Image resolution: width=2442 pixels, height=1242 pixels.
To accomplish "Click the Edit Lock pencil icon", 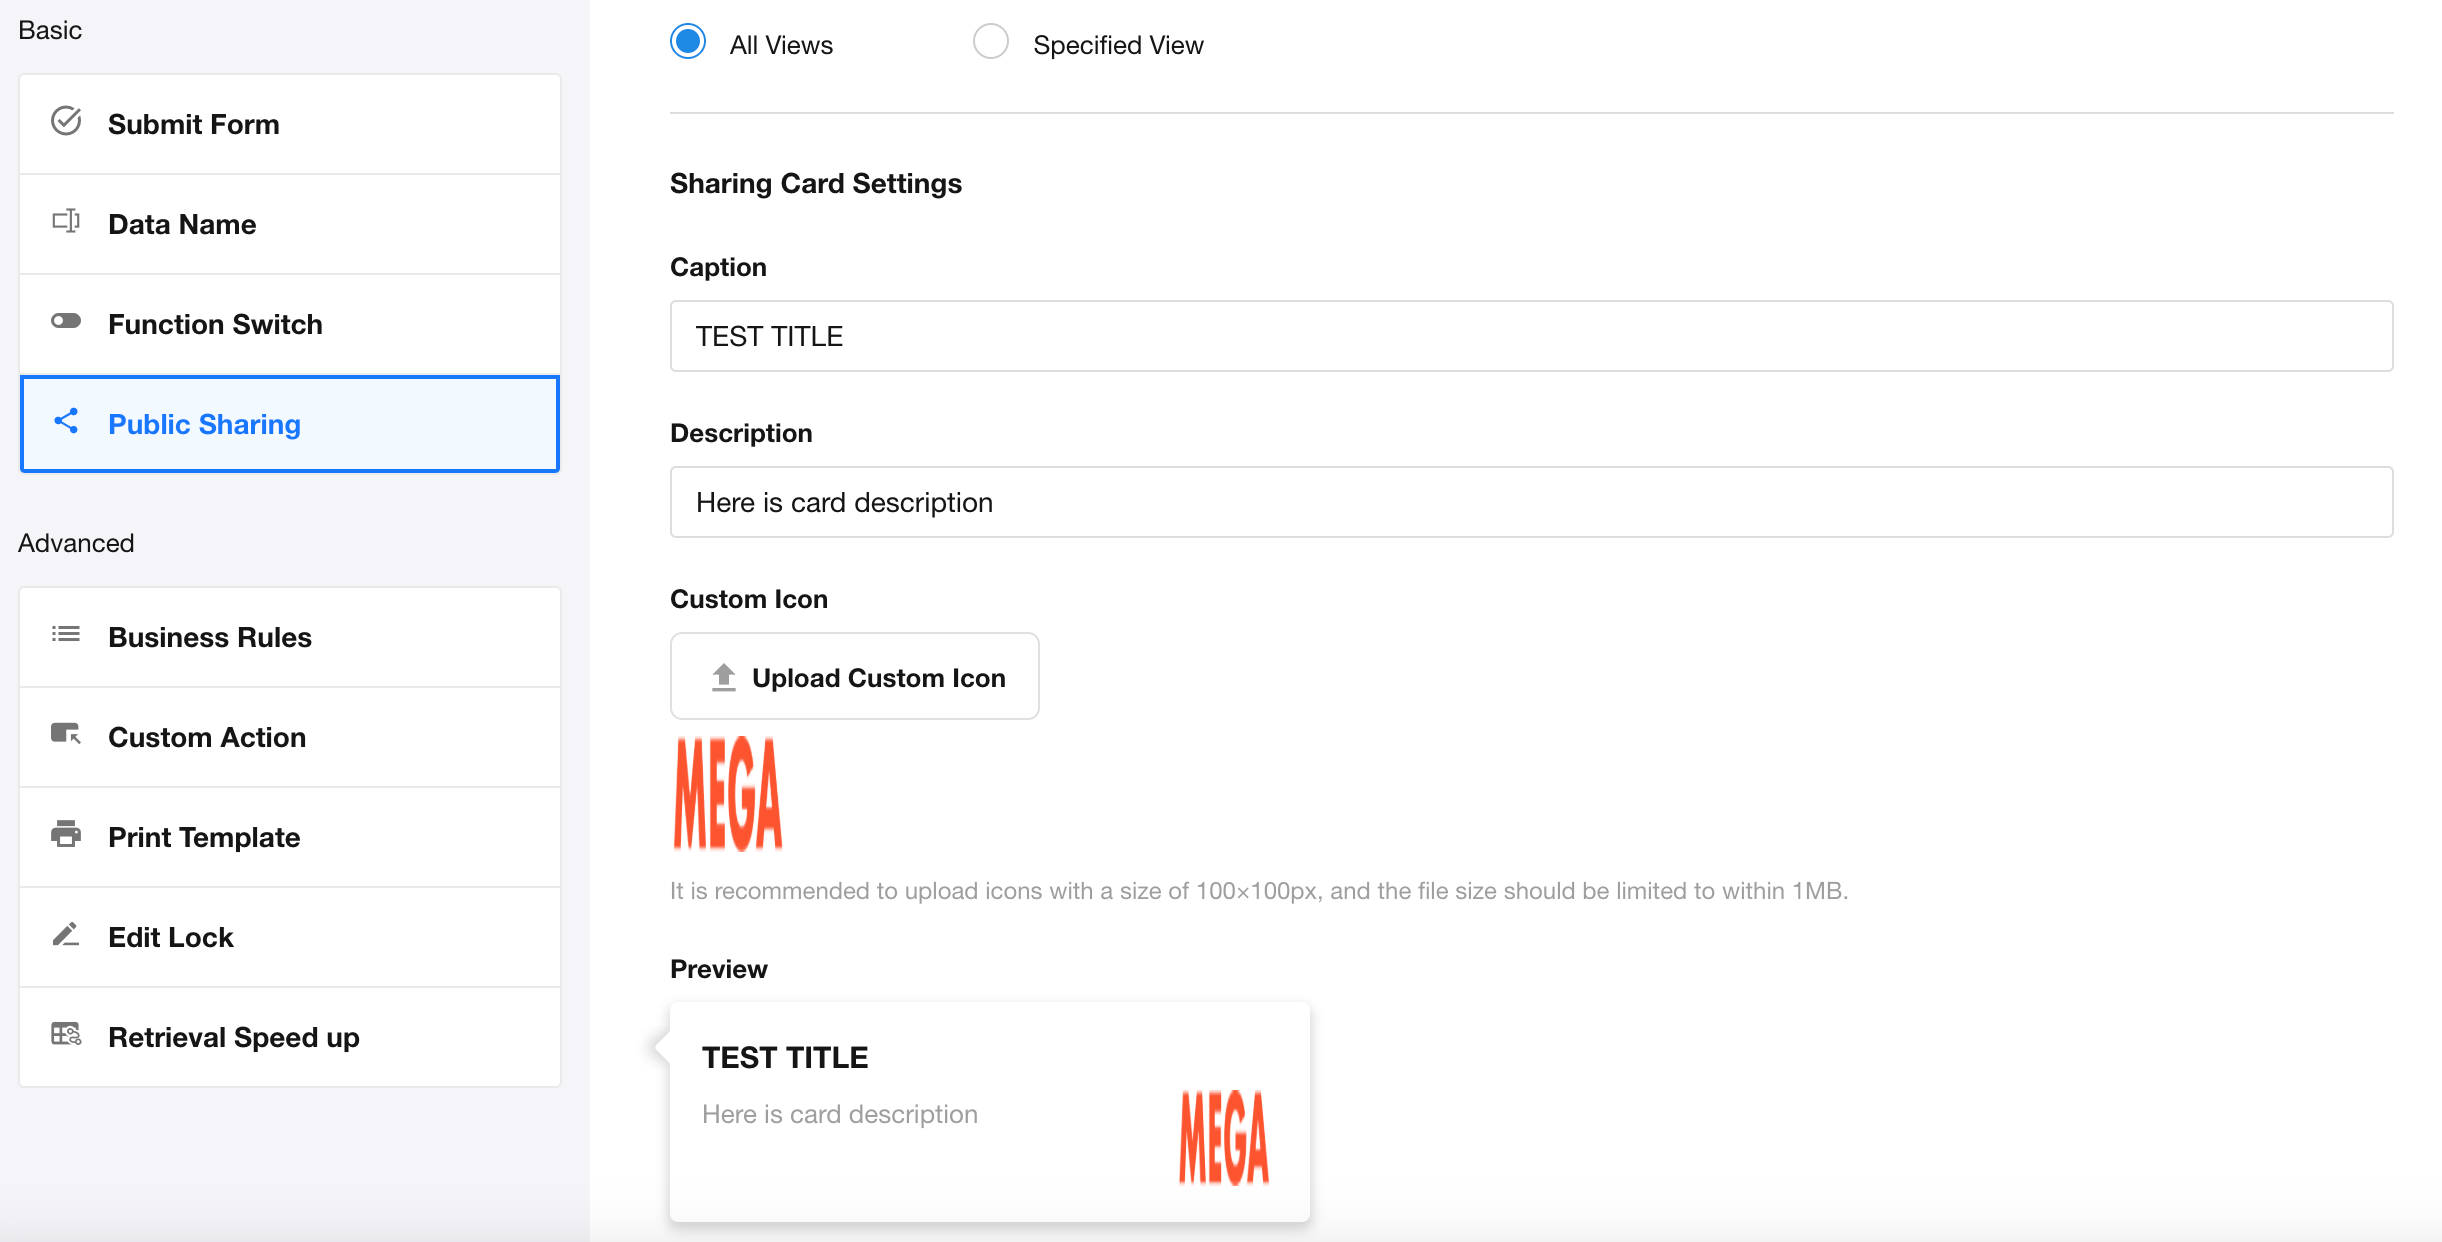I will tap(66, 934).
